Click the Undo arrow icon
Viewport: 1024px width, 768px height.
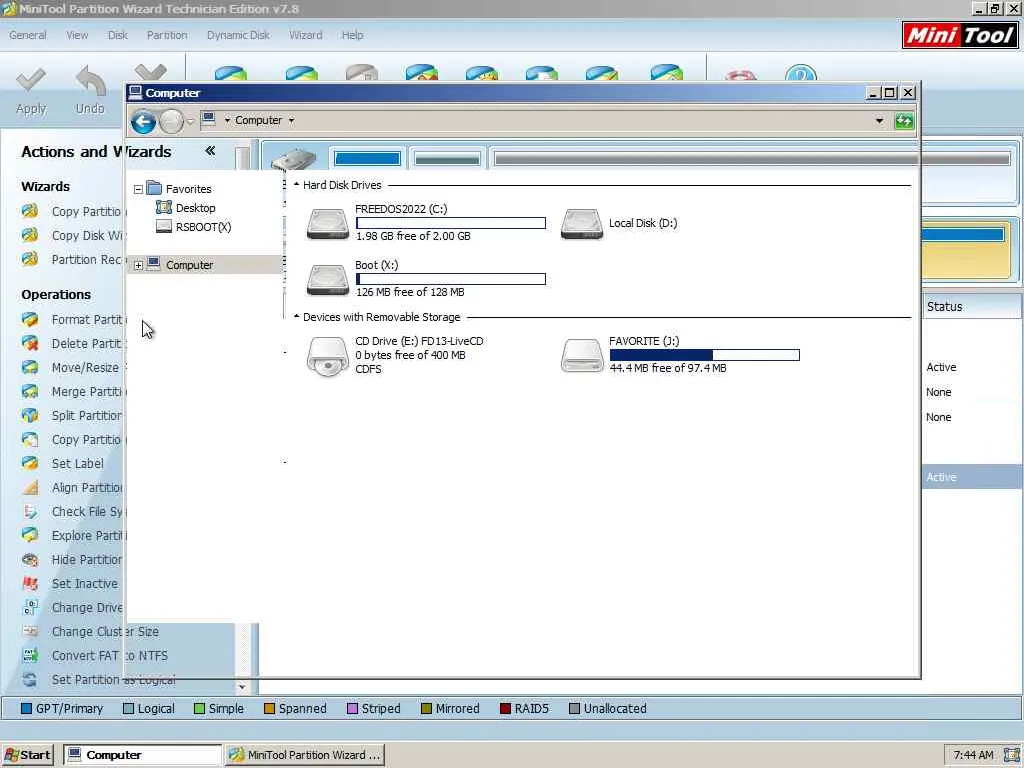90,81
